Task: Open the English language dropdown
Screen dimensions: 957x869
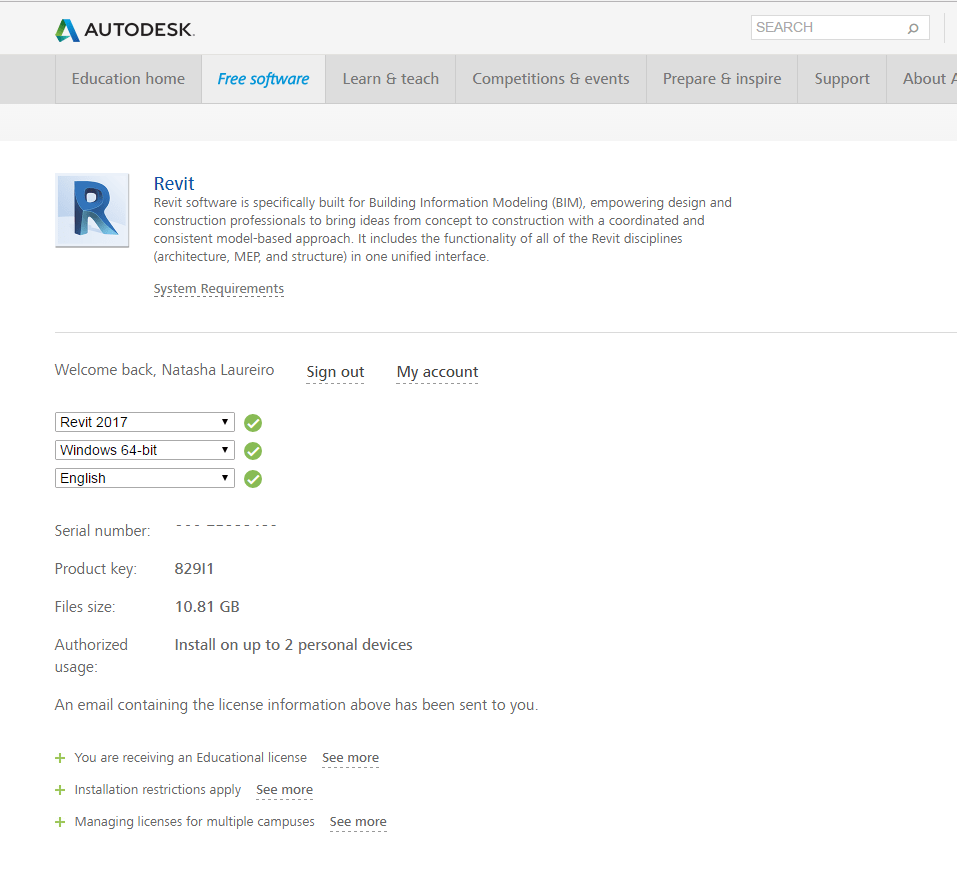Action: (145, 478)
